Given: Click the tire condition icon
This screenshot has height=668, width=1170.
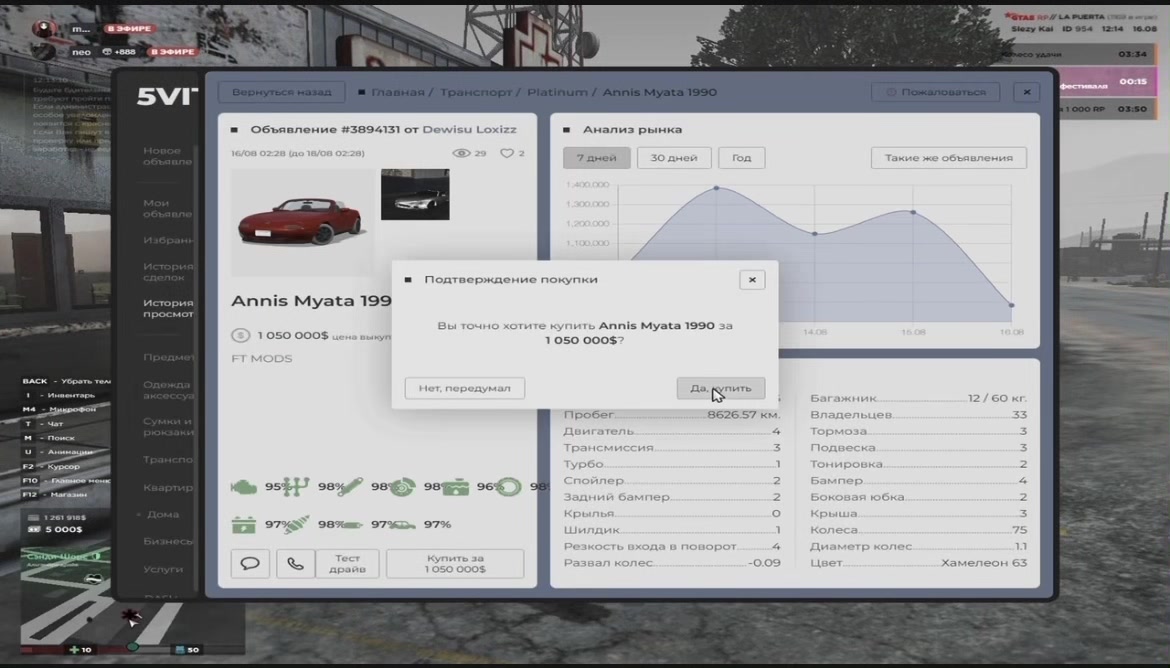Looking at the screenshot, I should [x=509, y=487].
